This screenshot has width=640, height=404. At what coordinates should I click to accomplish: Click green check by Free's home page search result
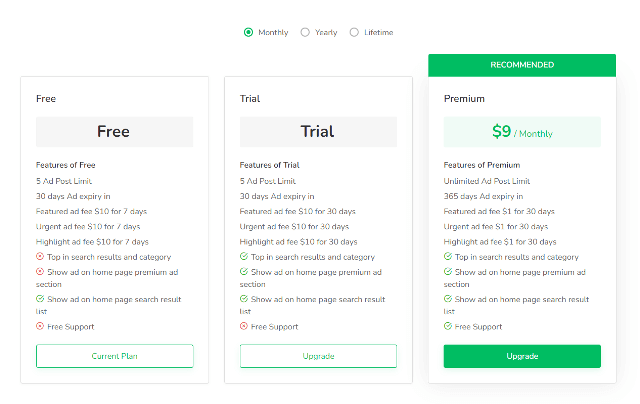40,299
